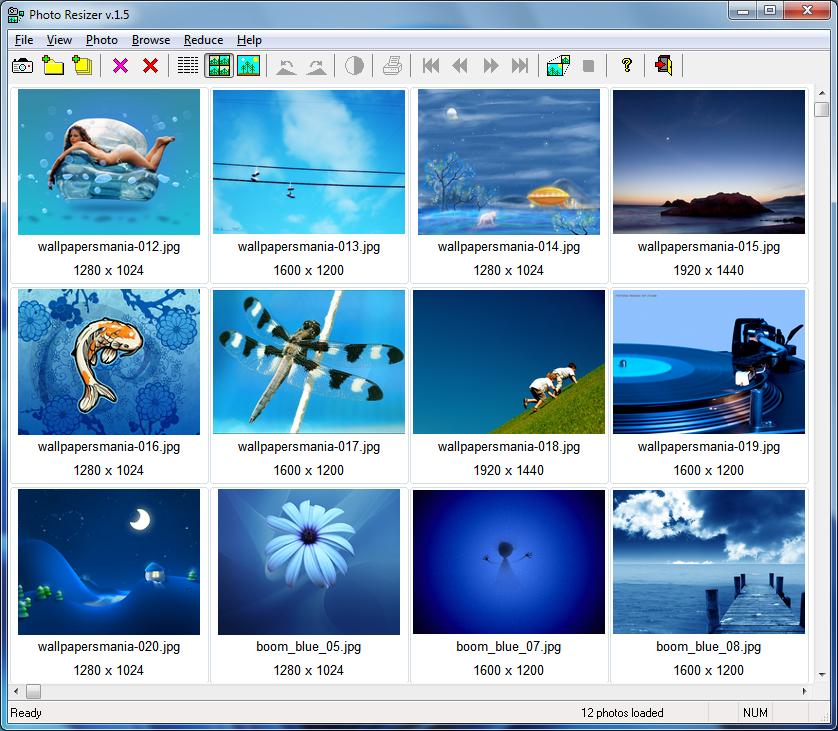This screenshot has height=731, width=838.
Task: Click the vertical scrollbar up arrow
Action: [x=821, y=93]
